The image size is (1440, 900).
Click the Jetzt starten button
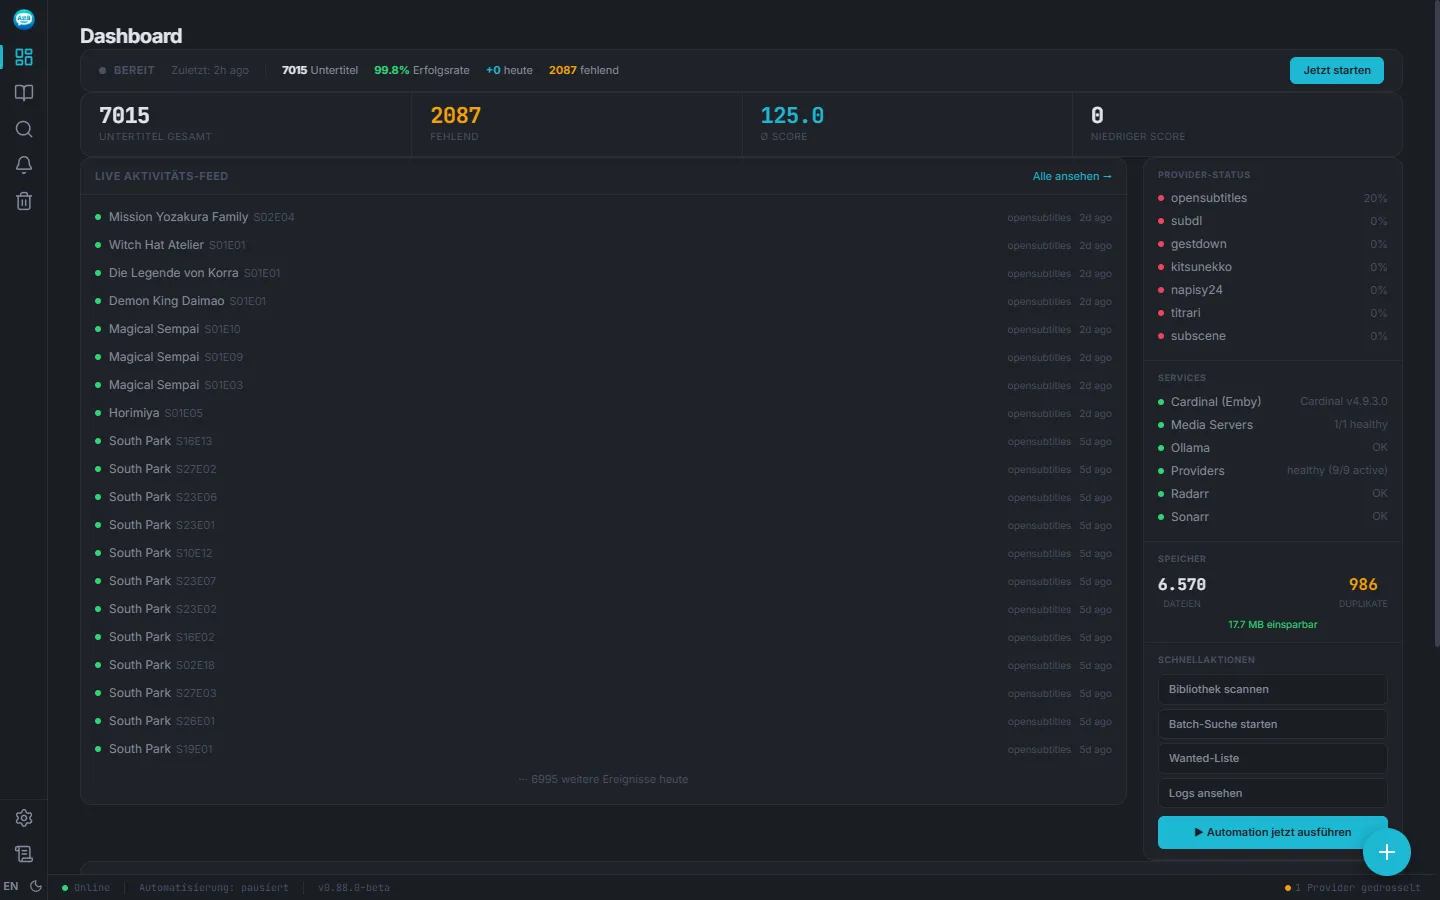point(1336,70)
